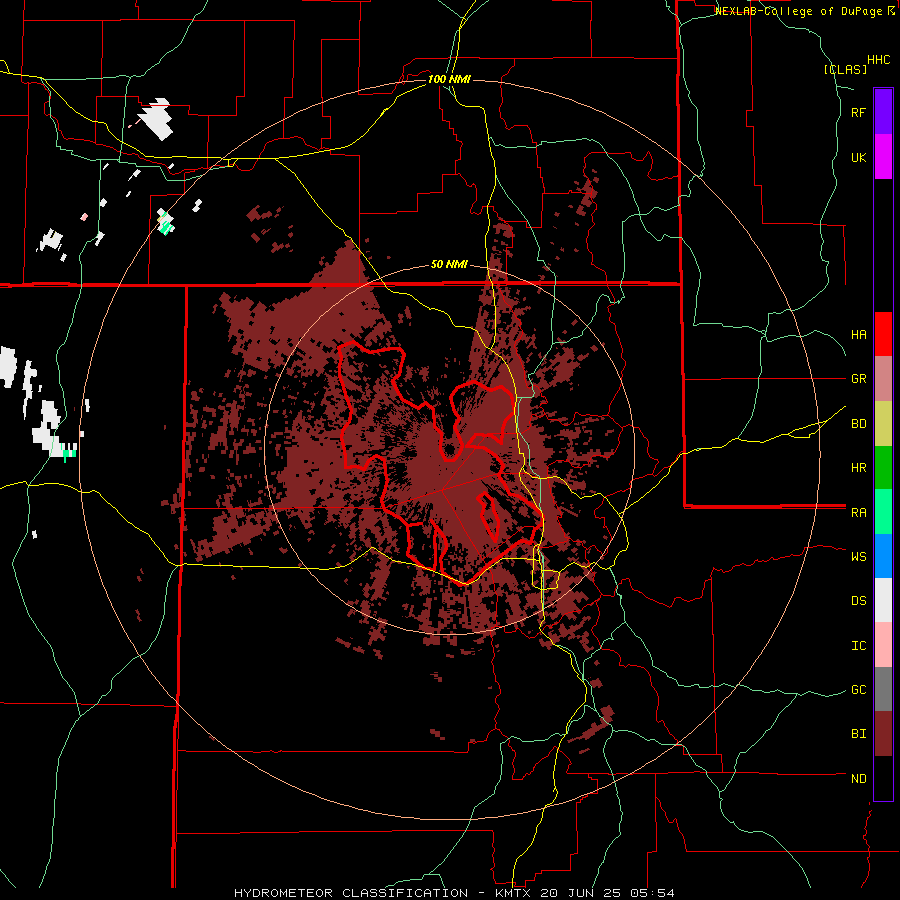Viewport: 900px width, 900px height.
Task: Click the [CLAS] legend header
Action: [845, 69]
